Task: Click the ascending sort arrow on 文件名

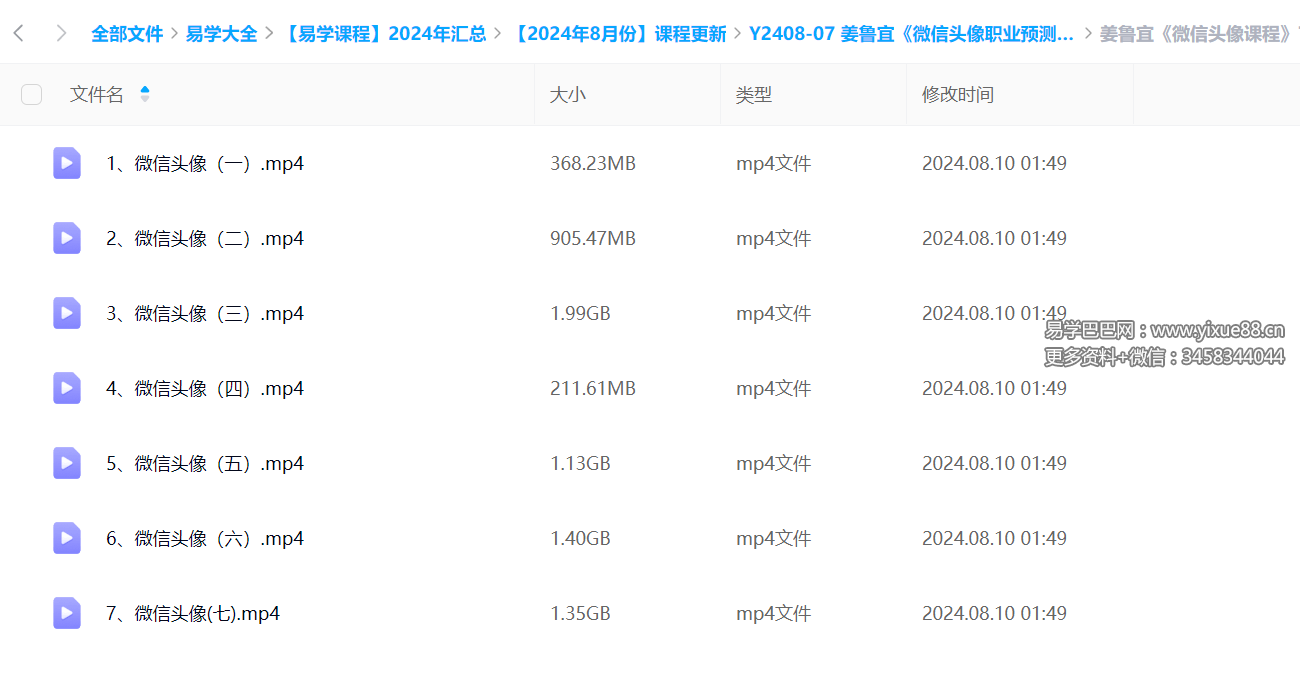Action: click(x=144, y=88)
